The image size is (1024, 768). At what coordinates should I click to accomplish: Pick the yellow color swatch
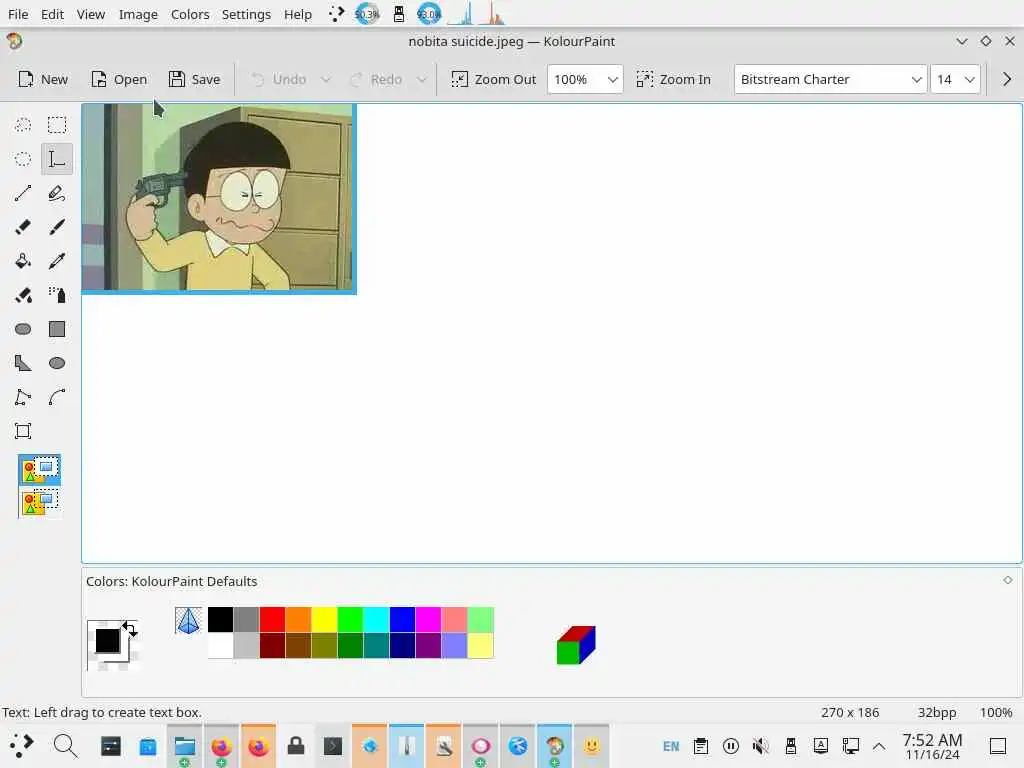(325, 619)
